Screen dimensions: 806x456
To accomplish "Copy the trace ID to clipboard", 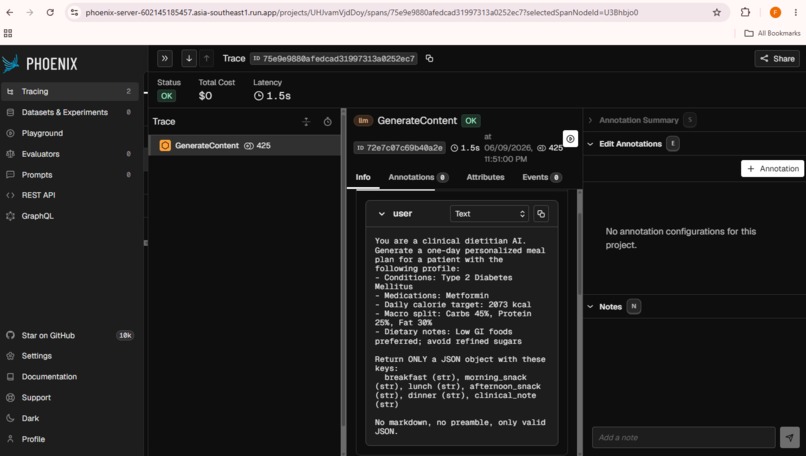I will [429, 59].
